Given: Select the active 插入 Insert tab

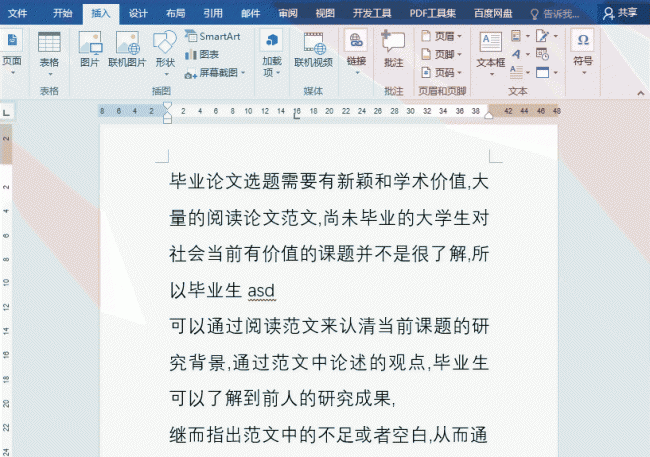Looking at the screenshot, I should (x=101, y=13).
